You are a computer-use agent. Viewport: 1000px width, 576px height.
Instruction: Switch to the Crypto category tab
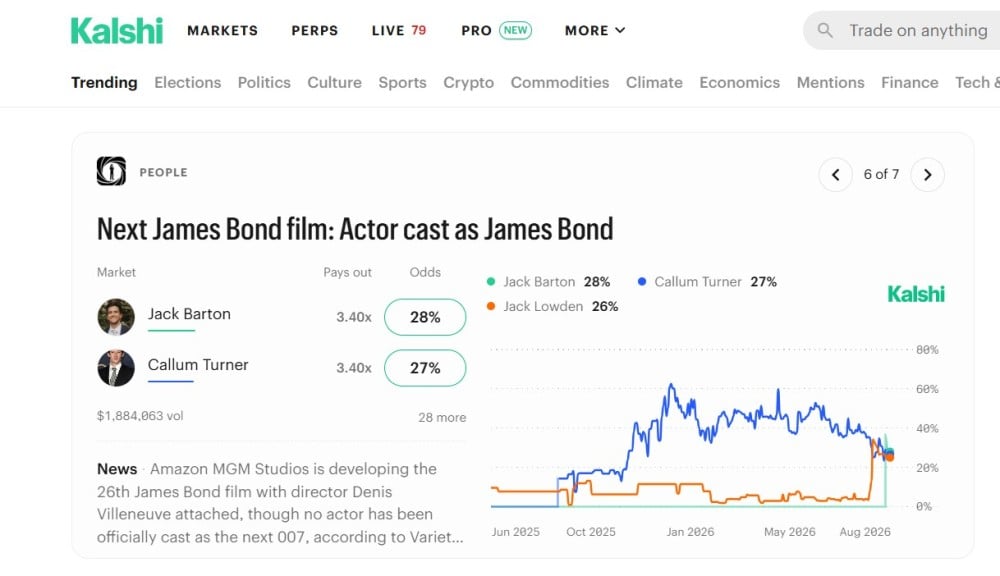(469, 83)
